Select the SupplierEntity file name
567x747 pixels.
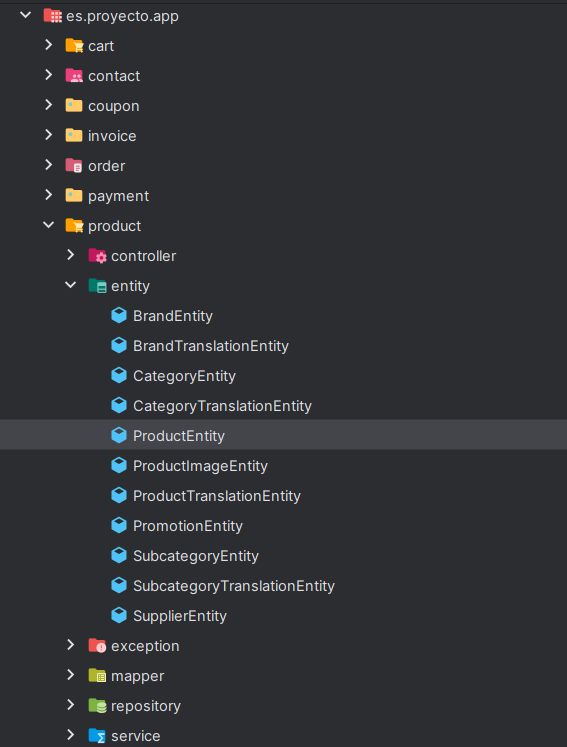pyautogui.click(x=180, y=616)
